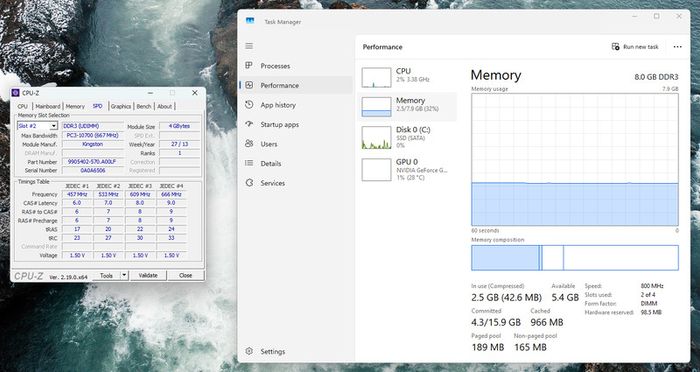Click the 98.5 MB hardware reserved value
This screenshot has height=372, width=700.
pos(651,312)
